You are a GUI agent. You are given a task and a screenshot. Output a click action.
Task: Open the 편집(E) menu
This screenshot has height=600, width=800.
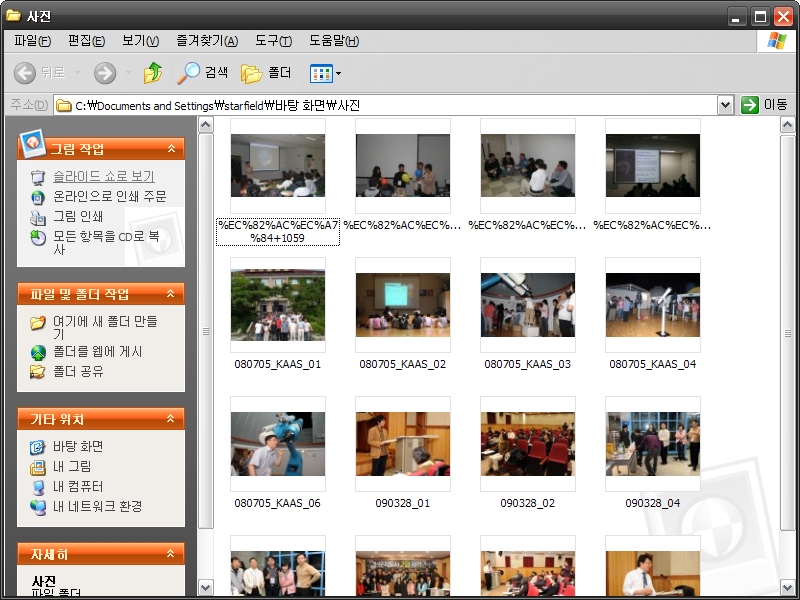[87, 41]
